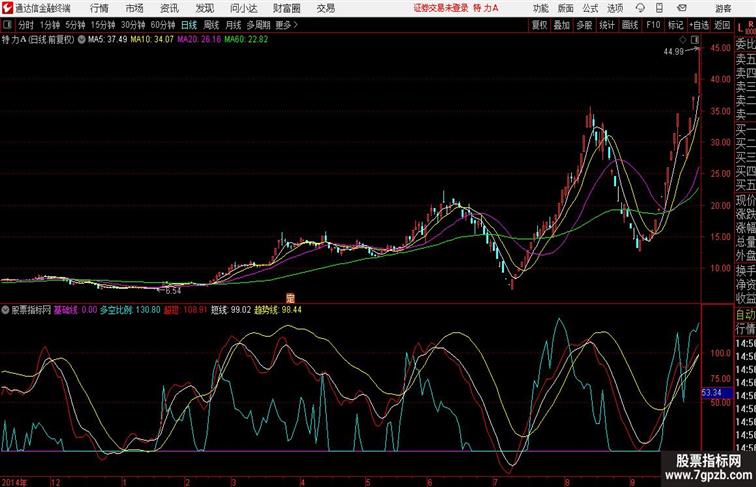Image resolution: width=756 pixels, height=487 pixels.
Task: Open the 问小达 menu
Action: pos(243,8)
